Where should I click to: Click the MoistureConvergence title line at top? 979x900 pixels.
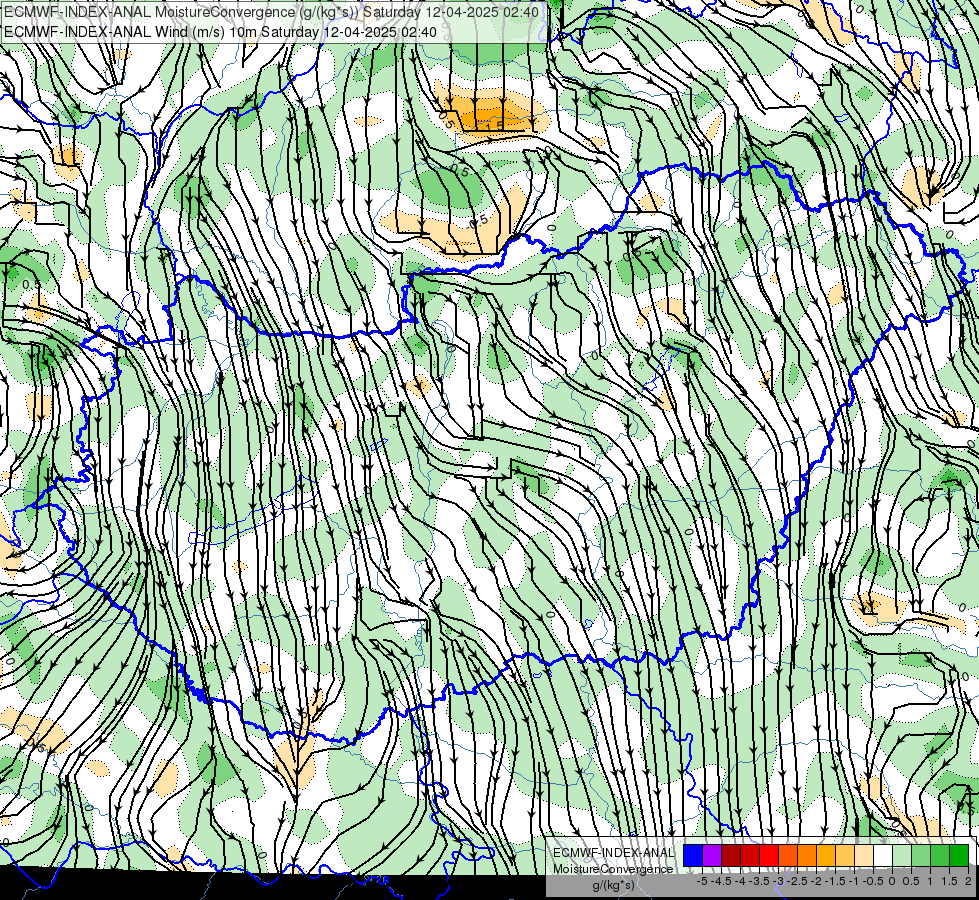(271, 12)
